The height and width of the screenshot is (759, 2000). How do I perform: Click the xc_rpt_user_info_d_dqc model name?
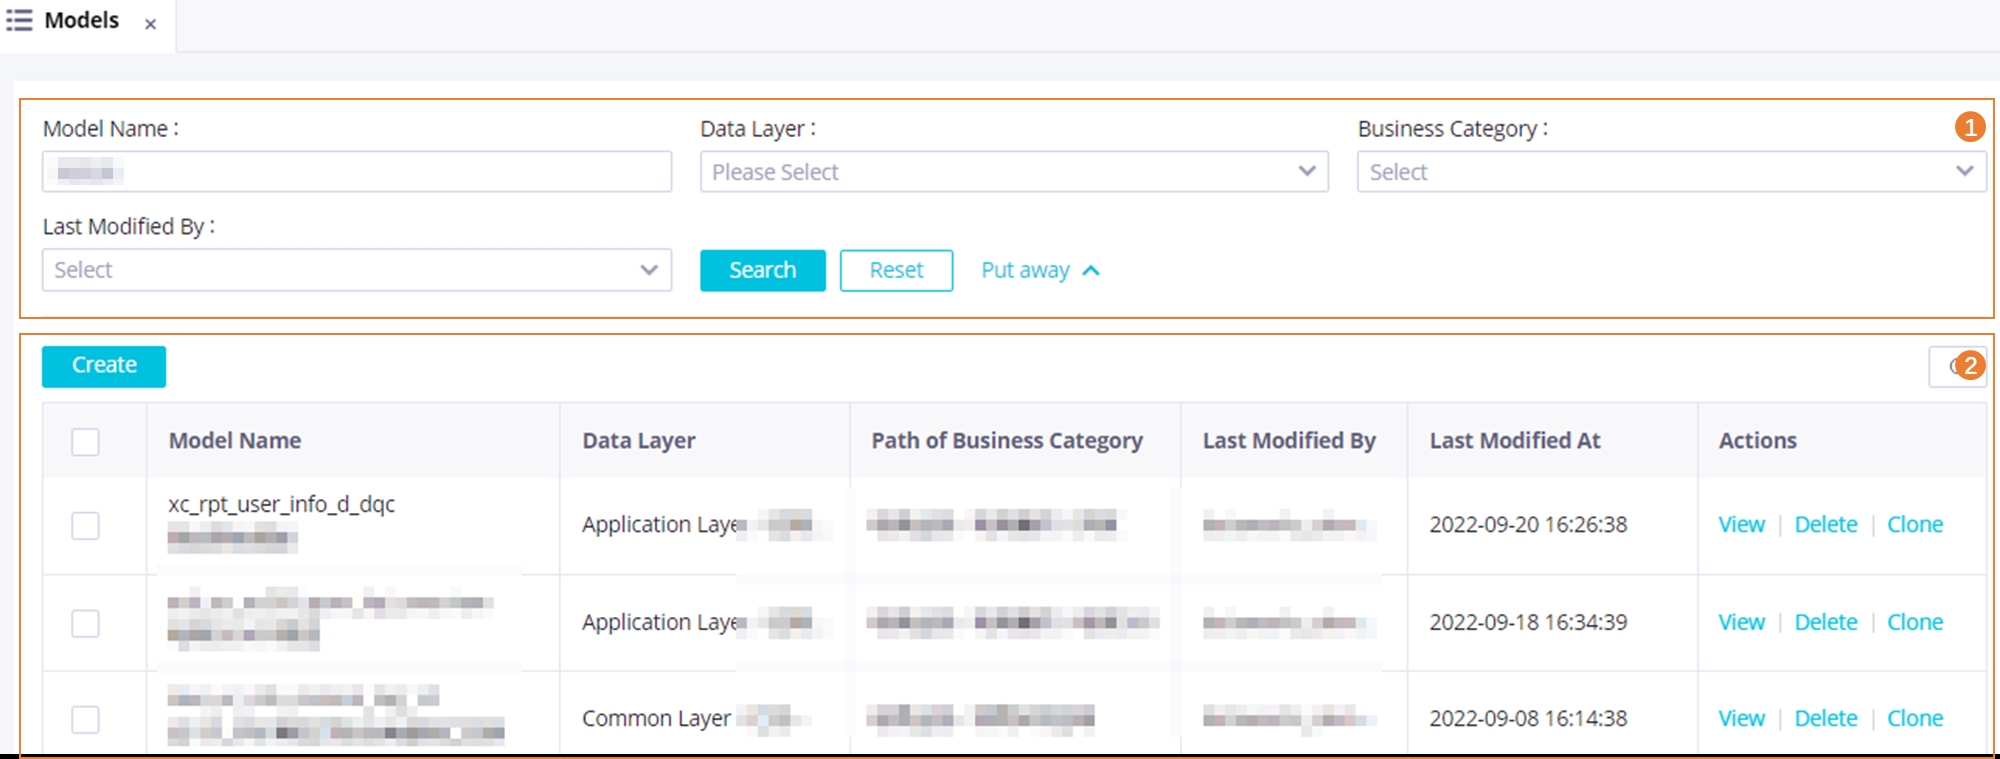coord(281,505)
